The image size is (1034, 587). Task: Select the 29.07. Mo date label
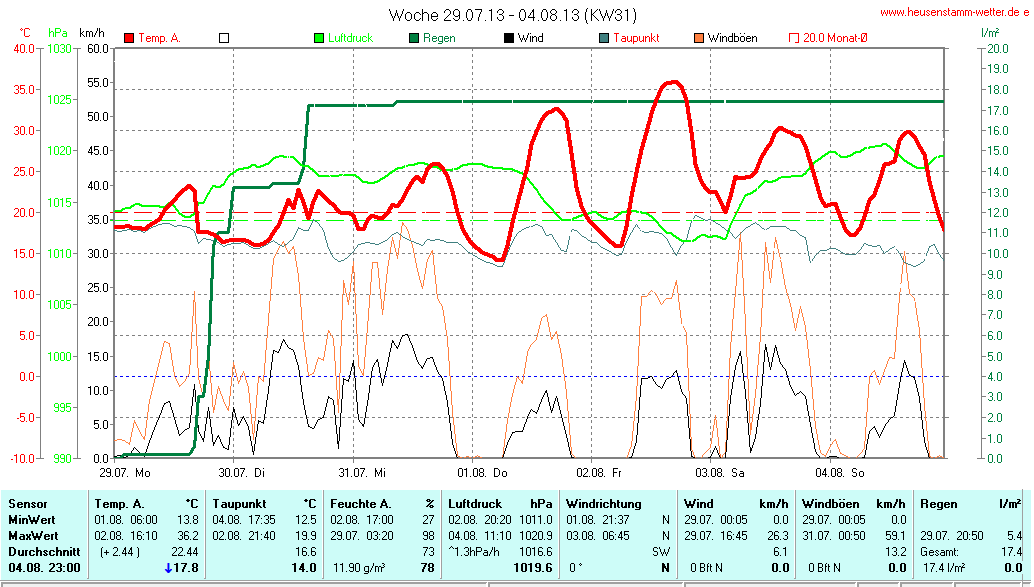[125, 471]
